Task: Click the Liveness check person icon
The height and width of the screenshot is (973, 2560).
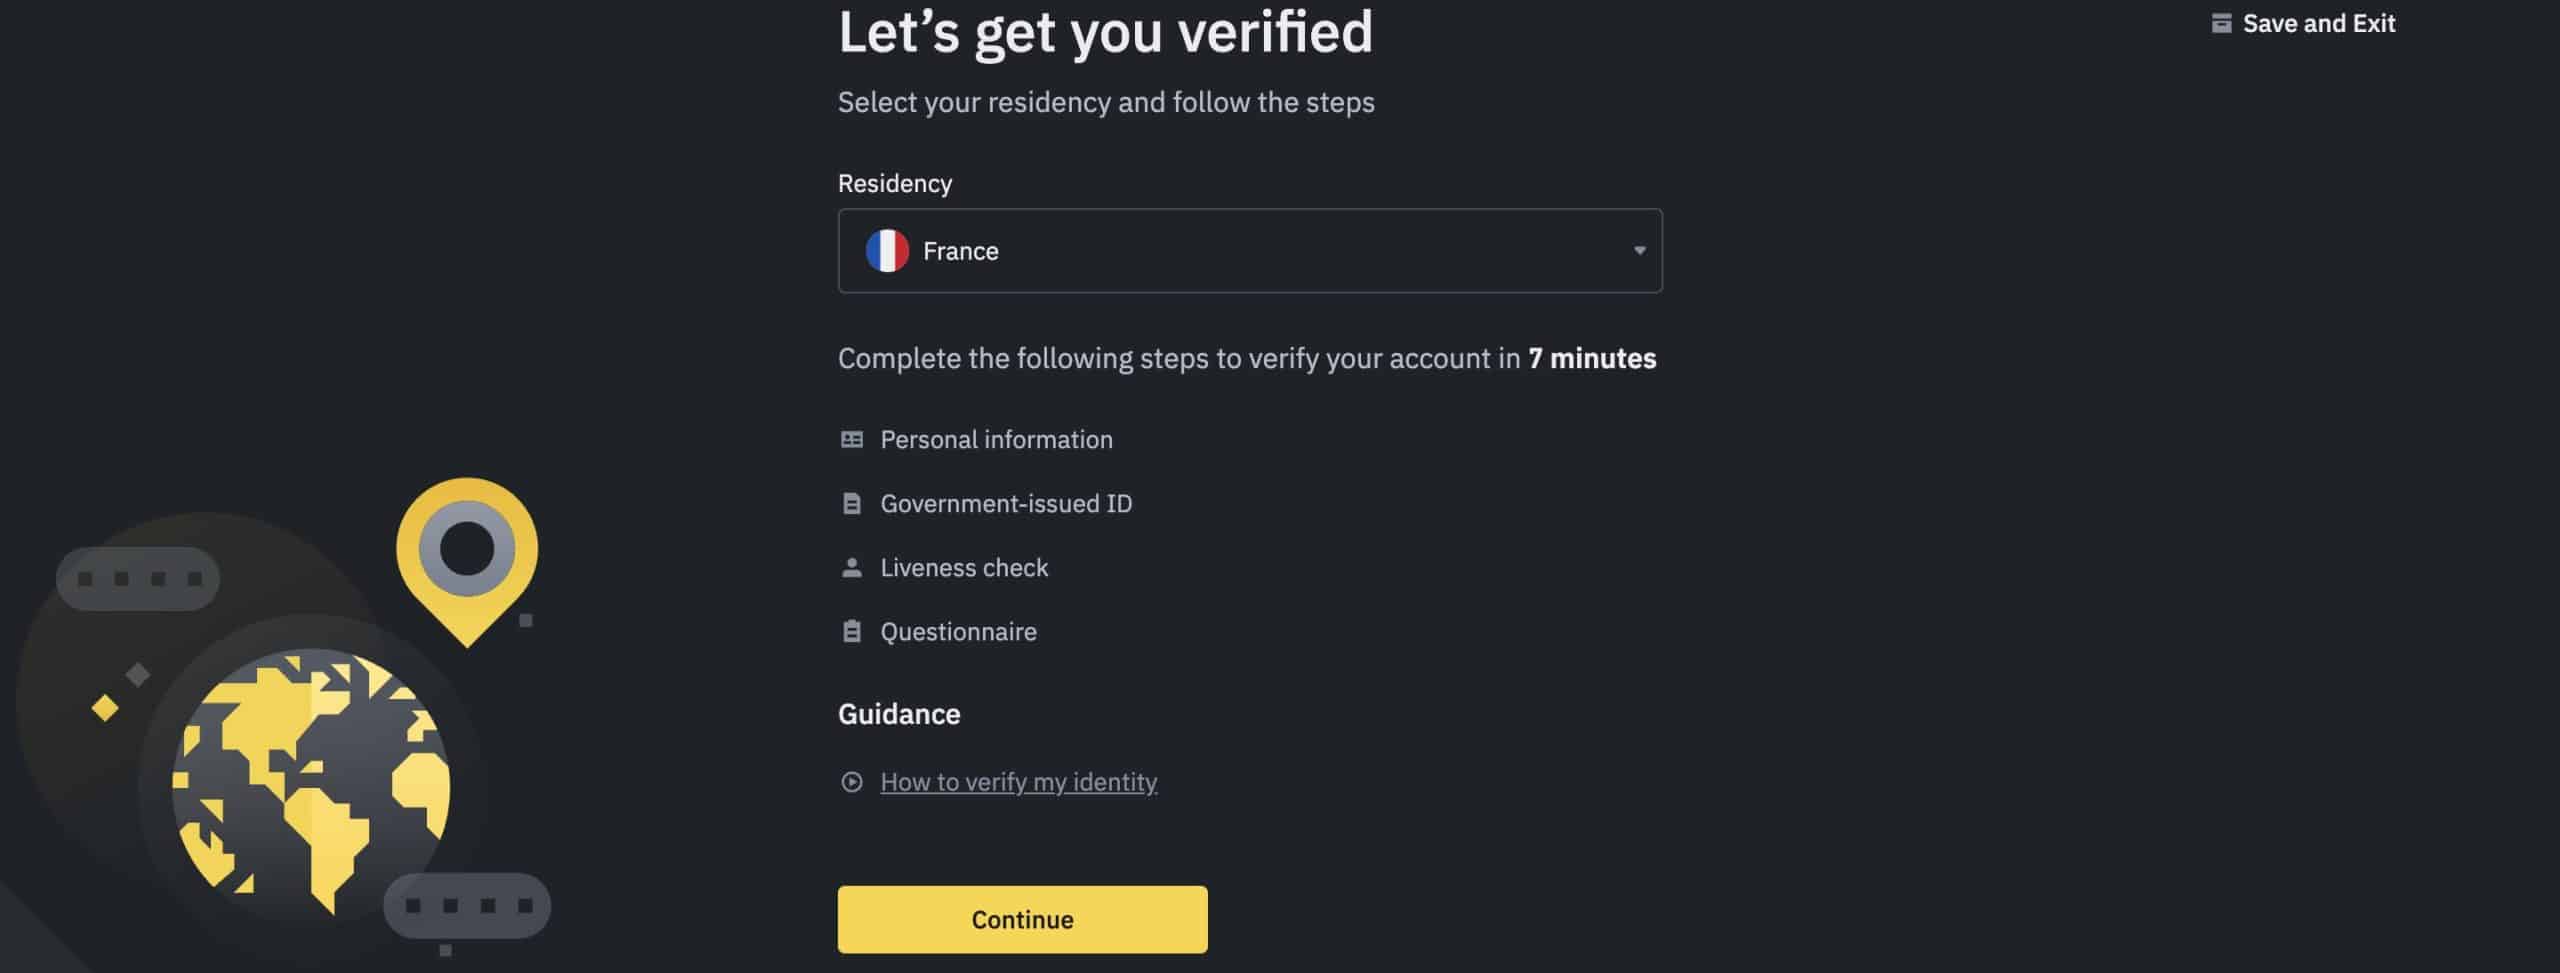Action: 852,568
